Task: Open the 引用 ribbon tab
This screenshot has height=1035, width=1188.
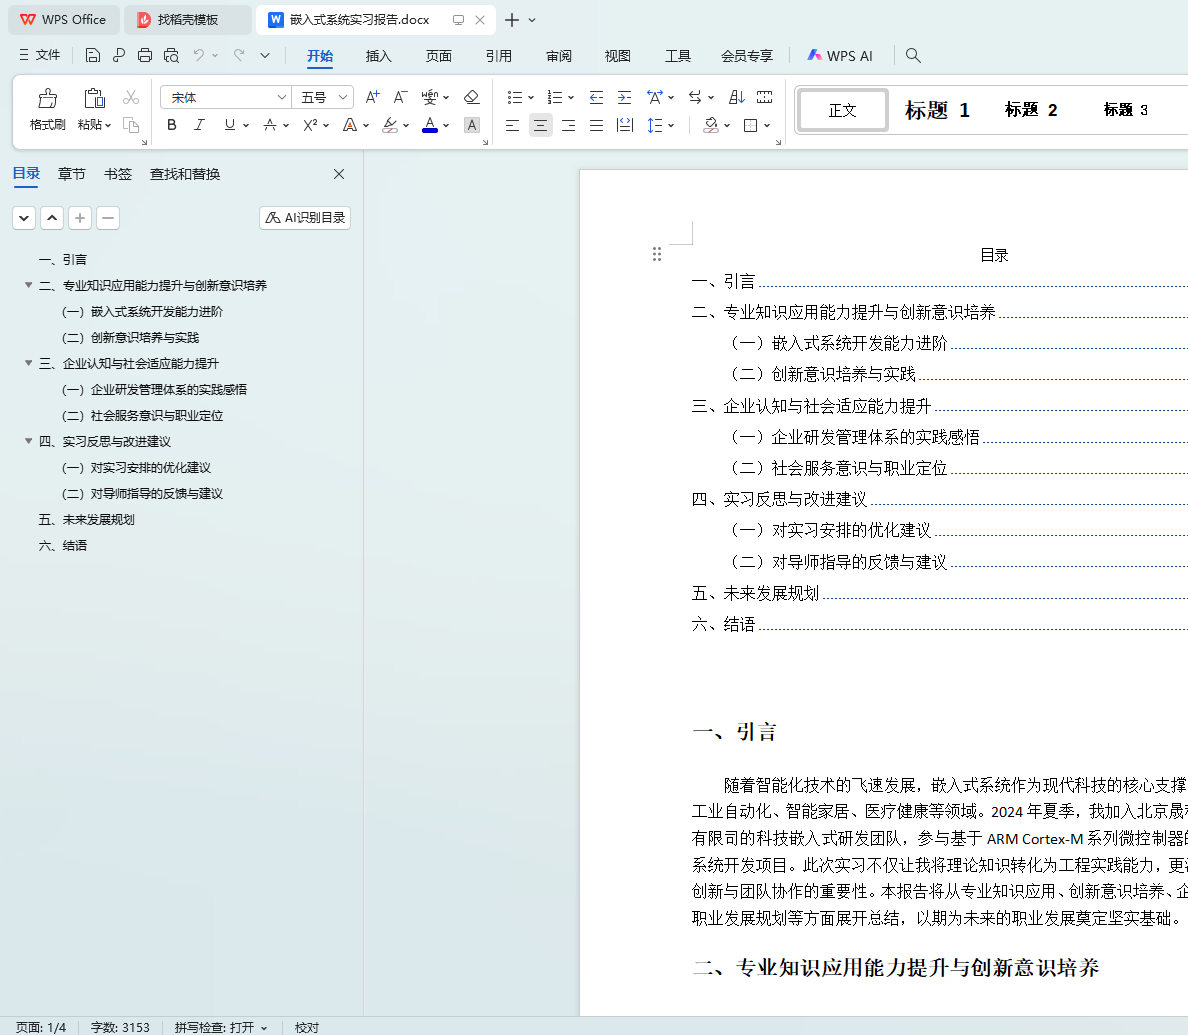Action: tap(499, 56)
